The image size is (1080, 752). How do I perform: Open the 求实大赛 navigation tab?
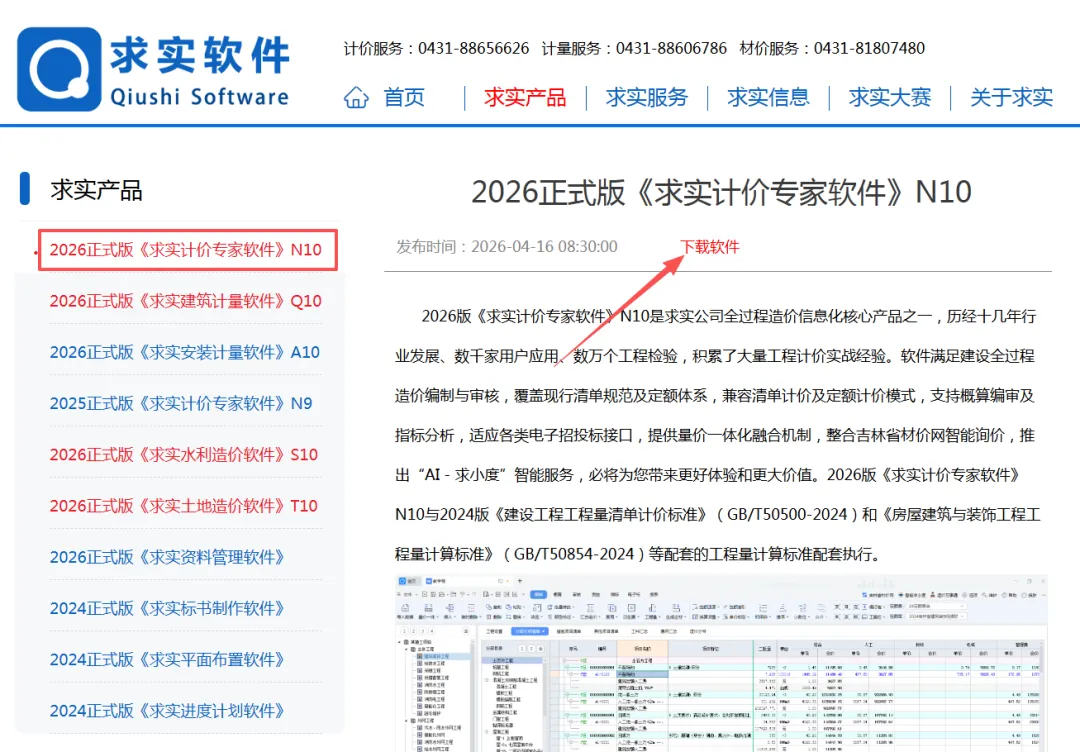click(x=890, y=97)
